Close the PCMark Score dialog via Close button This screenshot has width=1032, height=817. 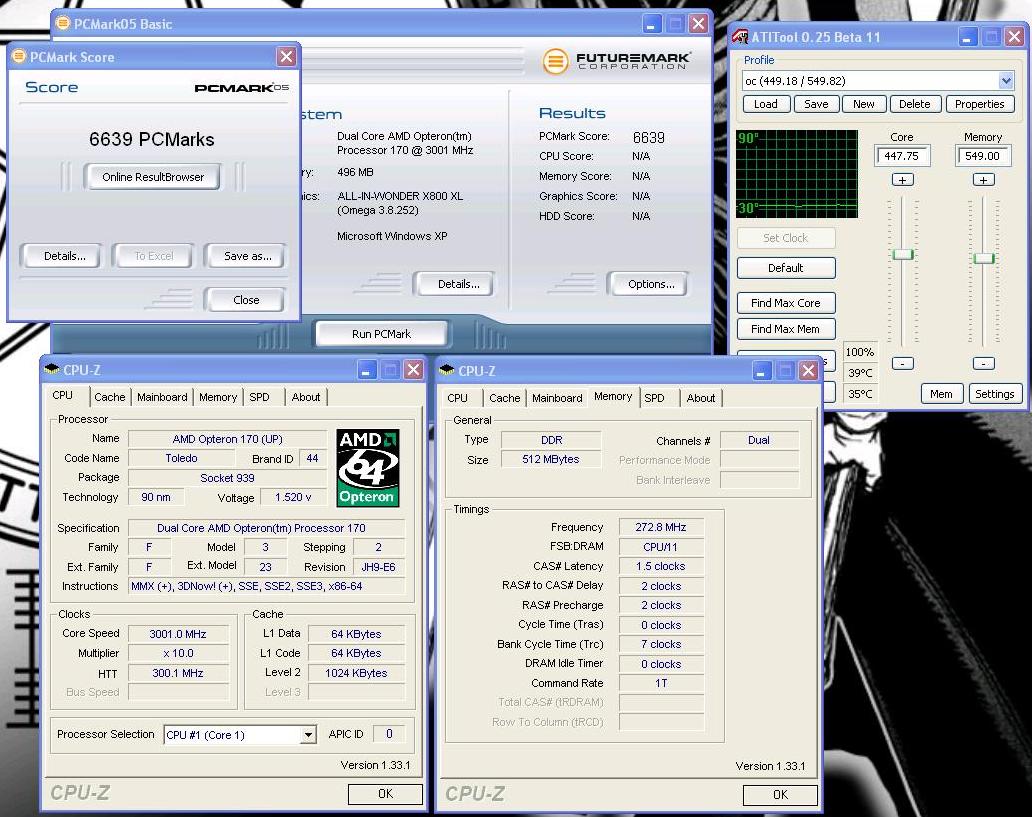(x=245, y=300)
